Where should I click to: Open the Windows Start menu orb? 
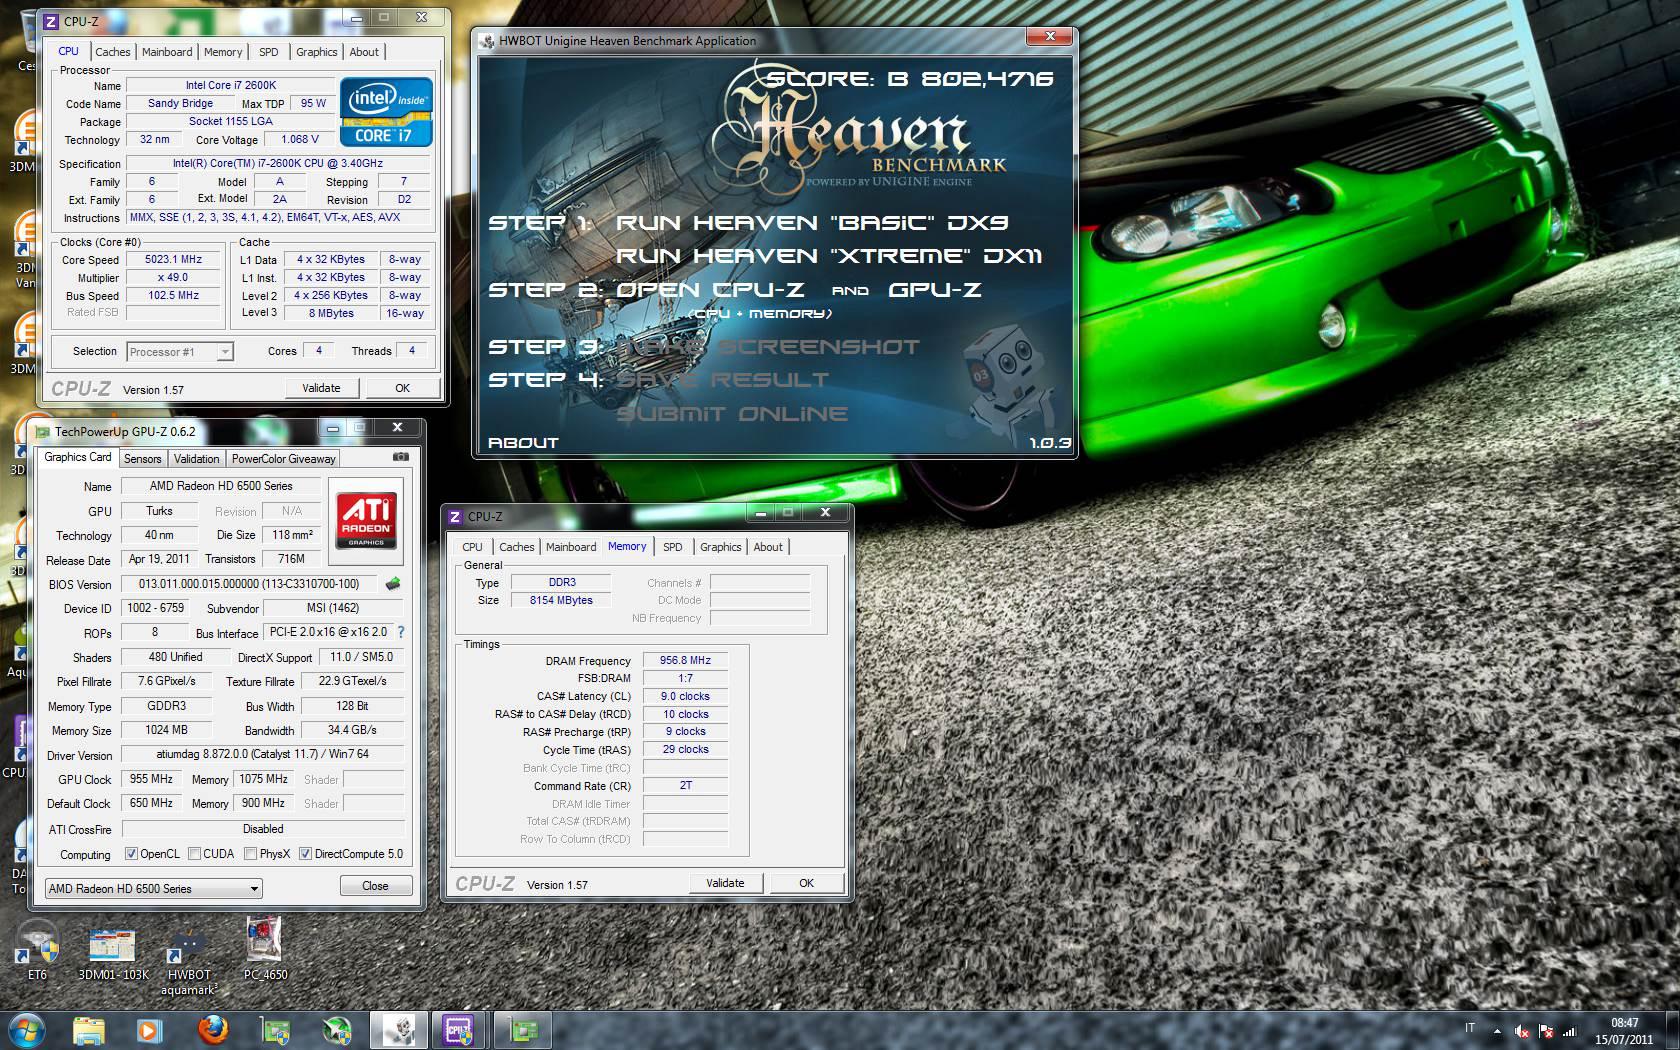(26, 1029)
